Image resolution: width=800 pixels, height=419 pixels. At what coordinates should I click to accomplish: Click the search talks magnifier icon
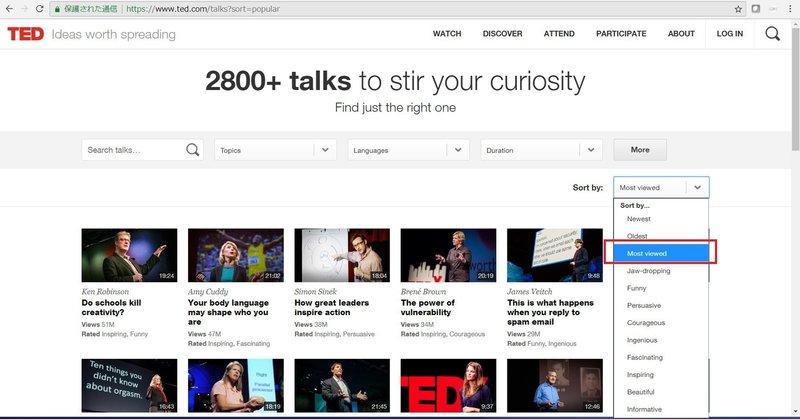192,150
